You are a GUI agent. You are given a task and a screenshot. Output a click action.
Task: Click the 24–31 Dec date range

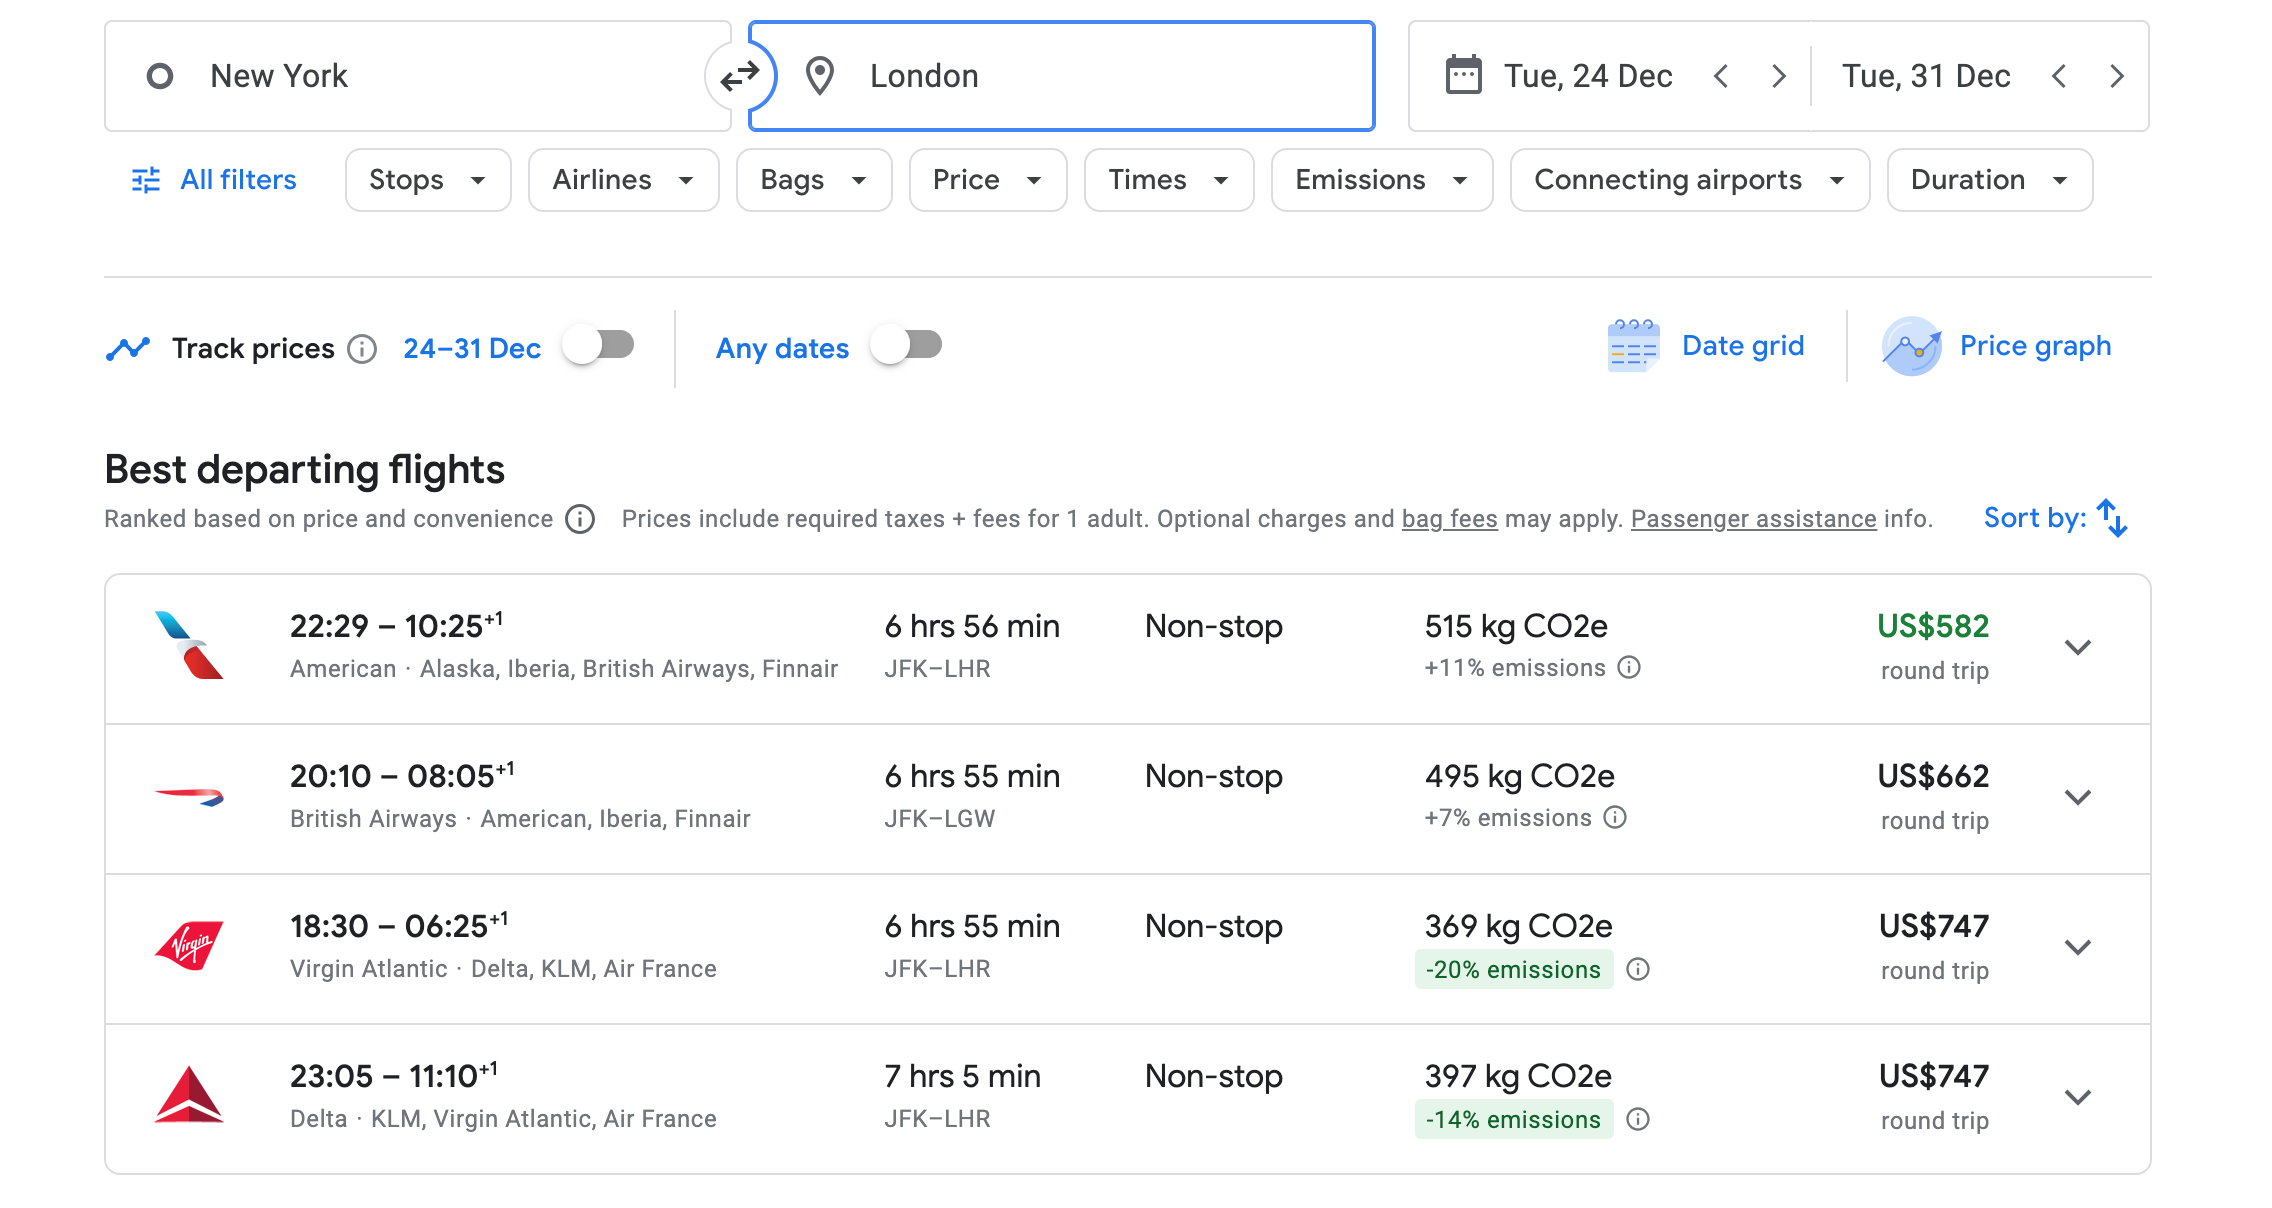472,349
